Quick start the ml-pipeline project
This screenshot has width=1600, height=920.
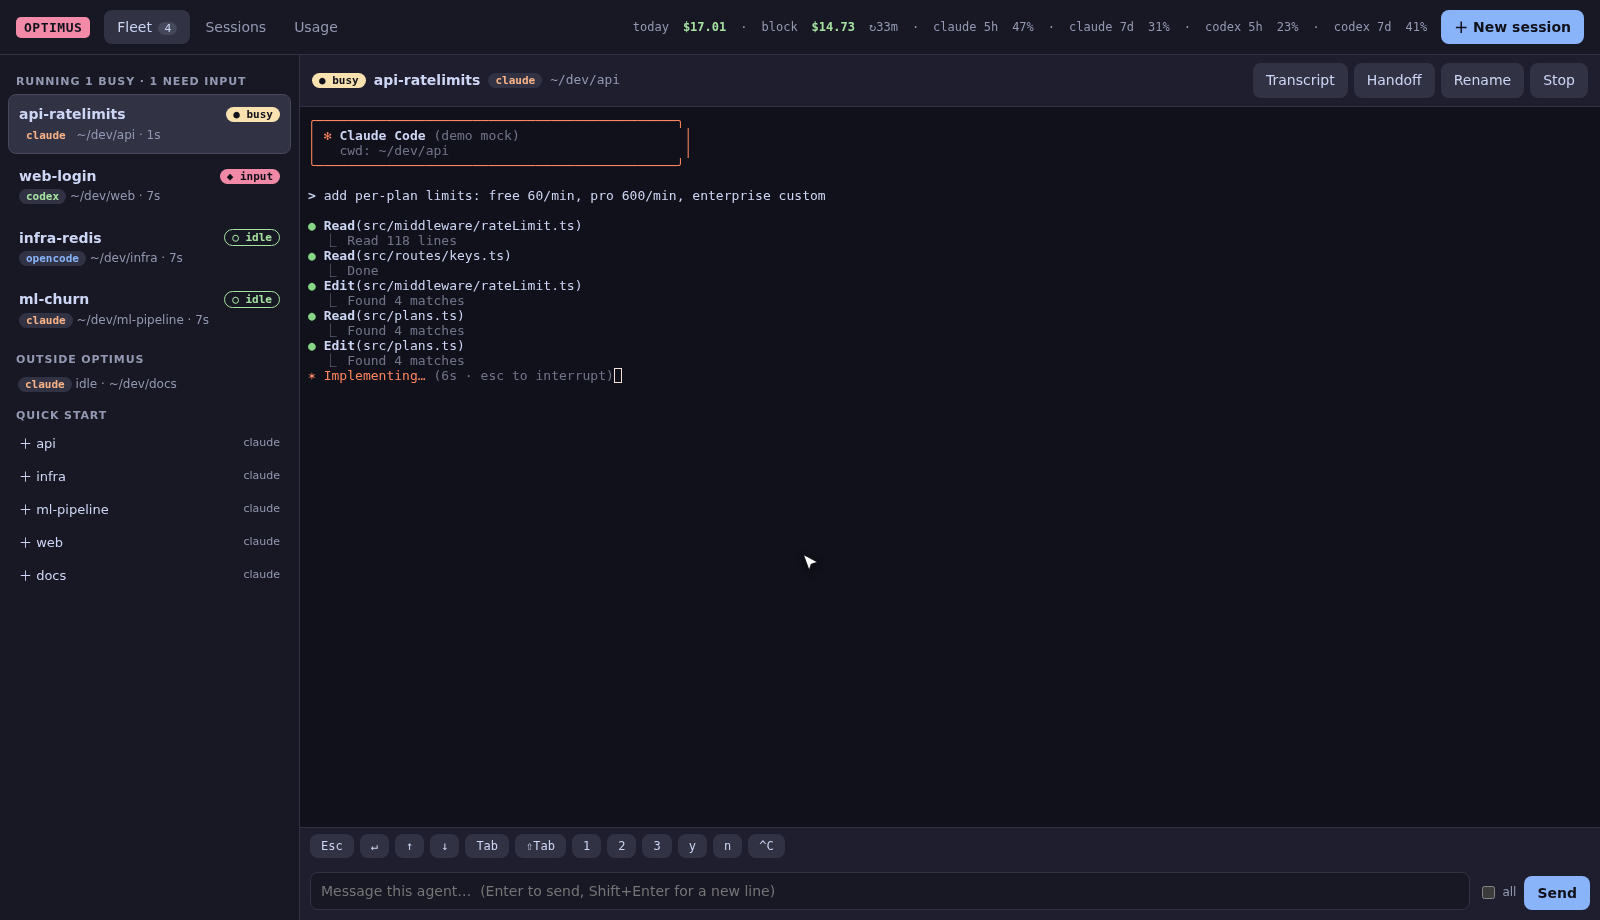click(x=149, y=509)
